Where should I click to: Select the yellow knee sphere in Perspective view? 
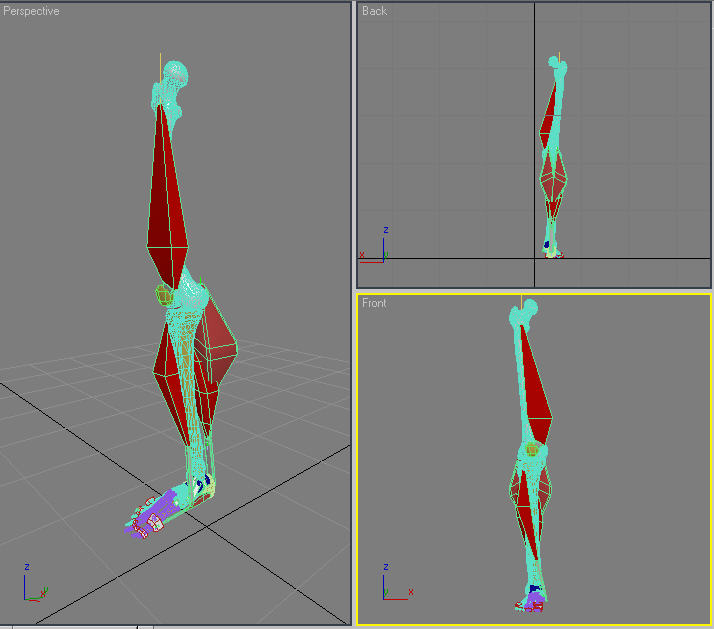(164, 294)
